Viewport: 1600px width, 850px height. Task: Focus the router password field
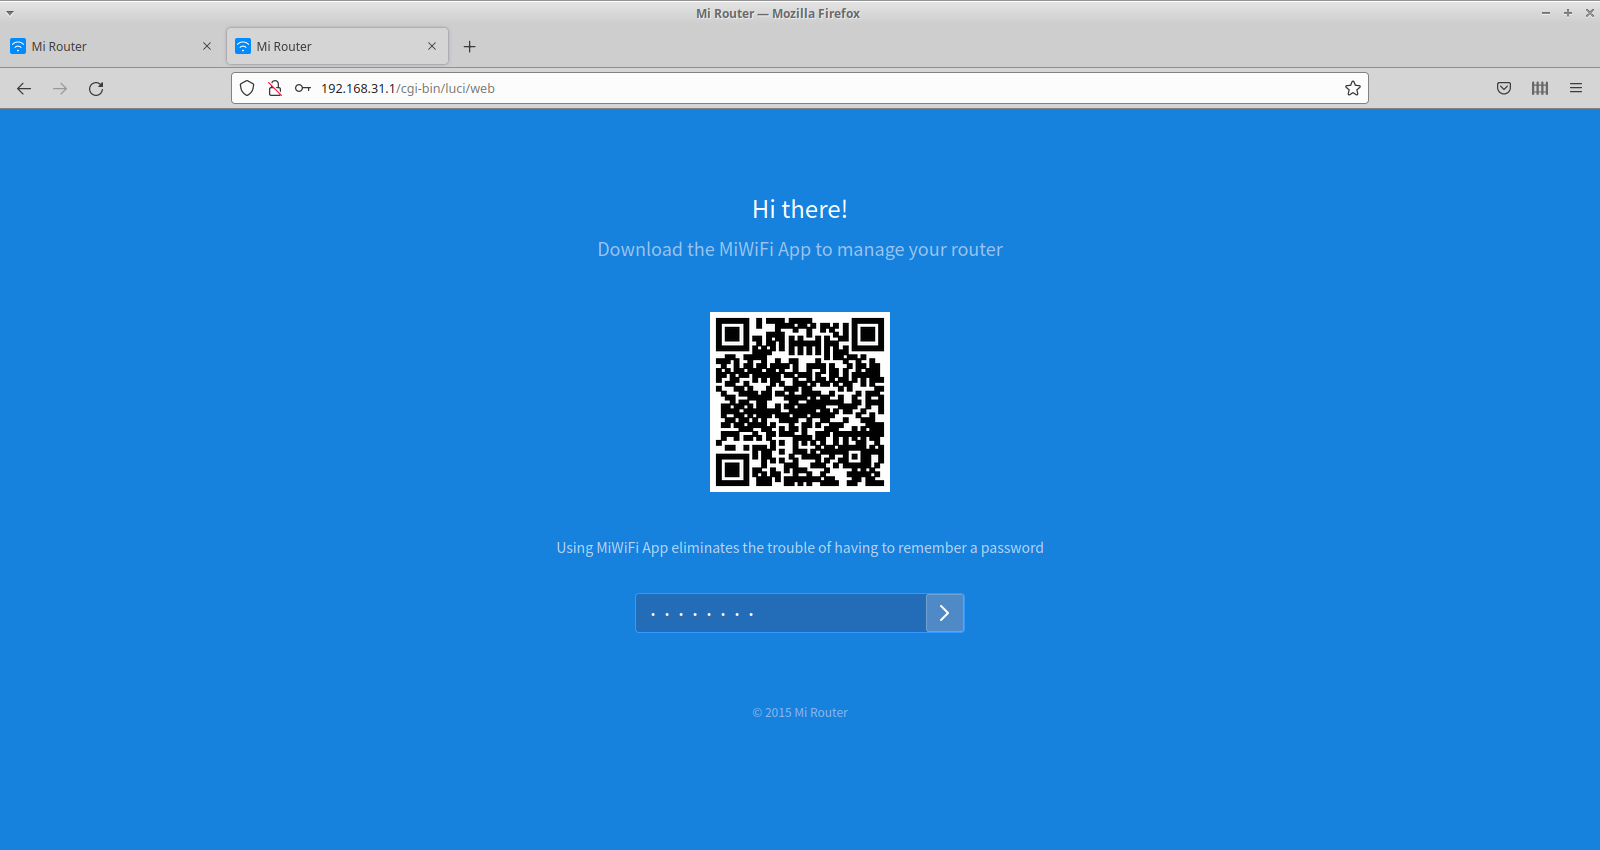pyautogui.click(x=781, y=613)
